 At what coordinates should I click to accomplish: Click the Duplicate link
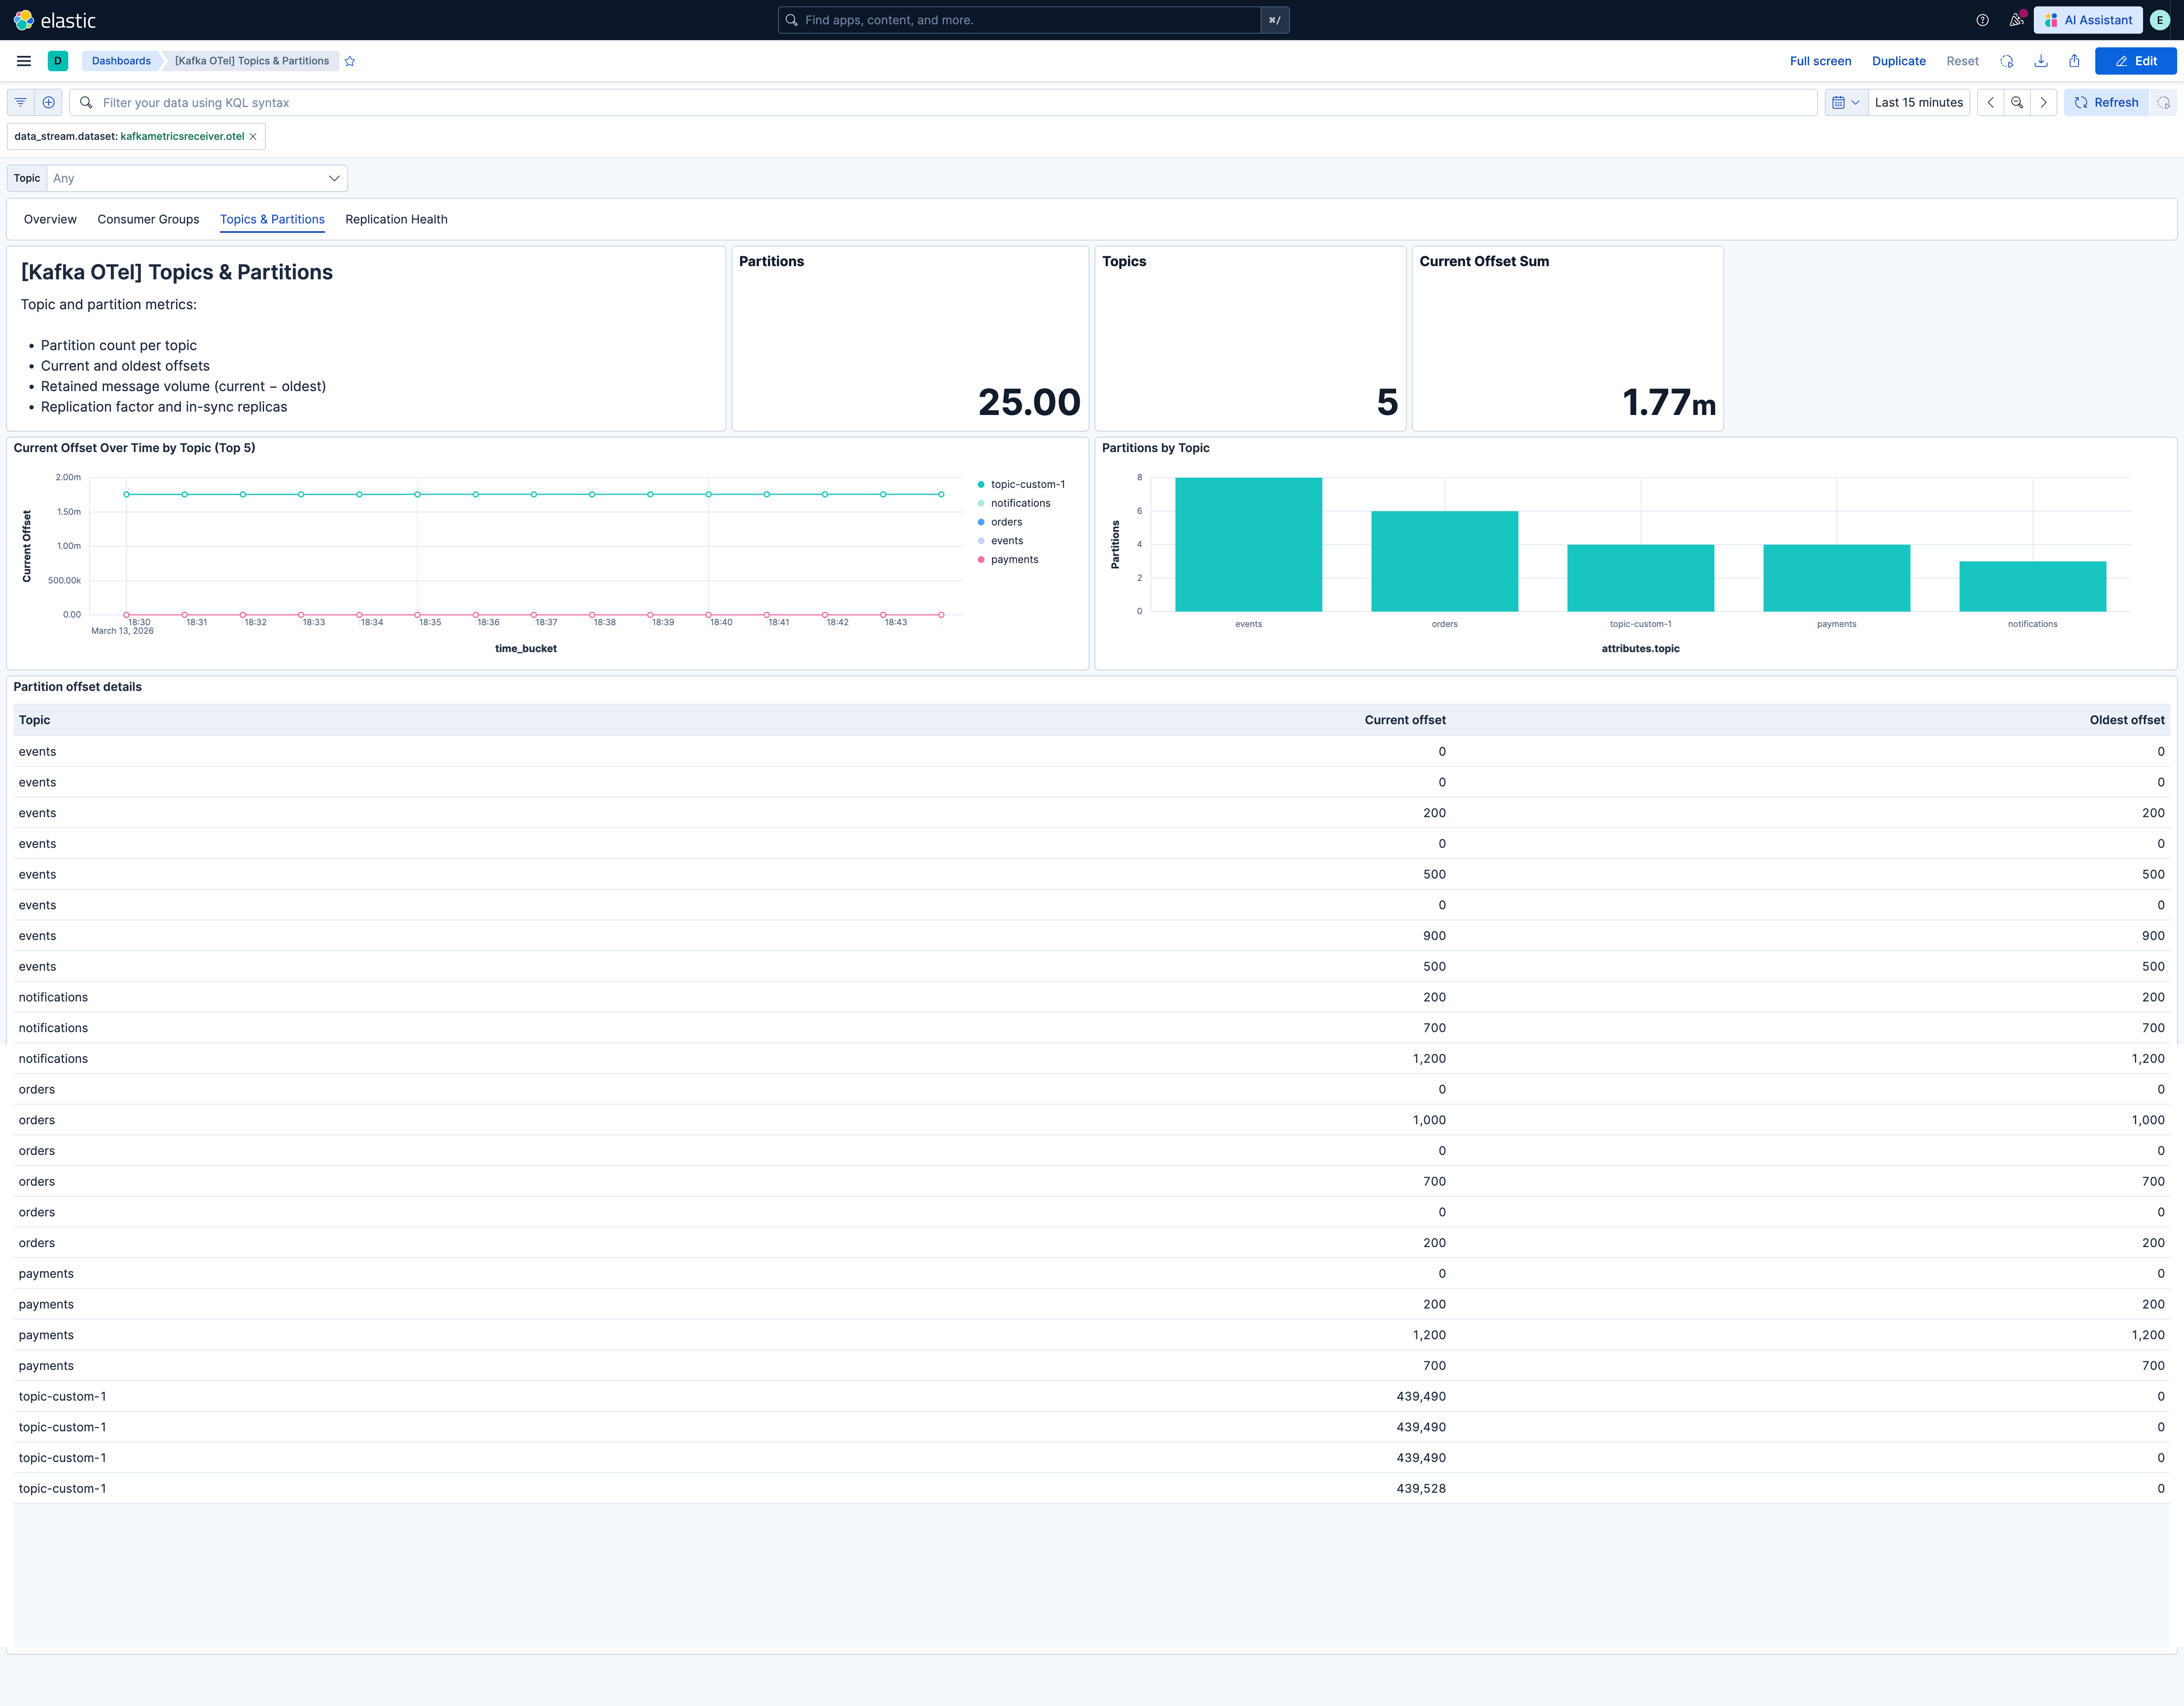(x=1898, y=61)
